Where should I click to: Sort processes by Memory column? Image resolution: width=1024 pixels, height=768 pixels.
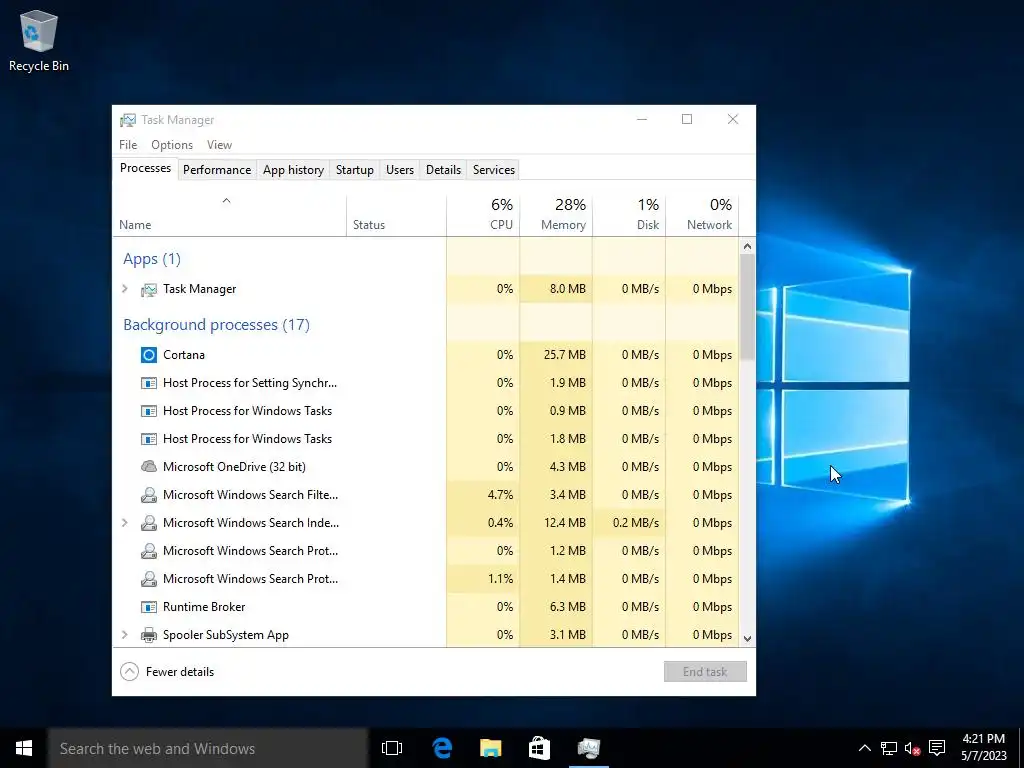tap(556, 216)
